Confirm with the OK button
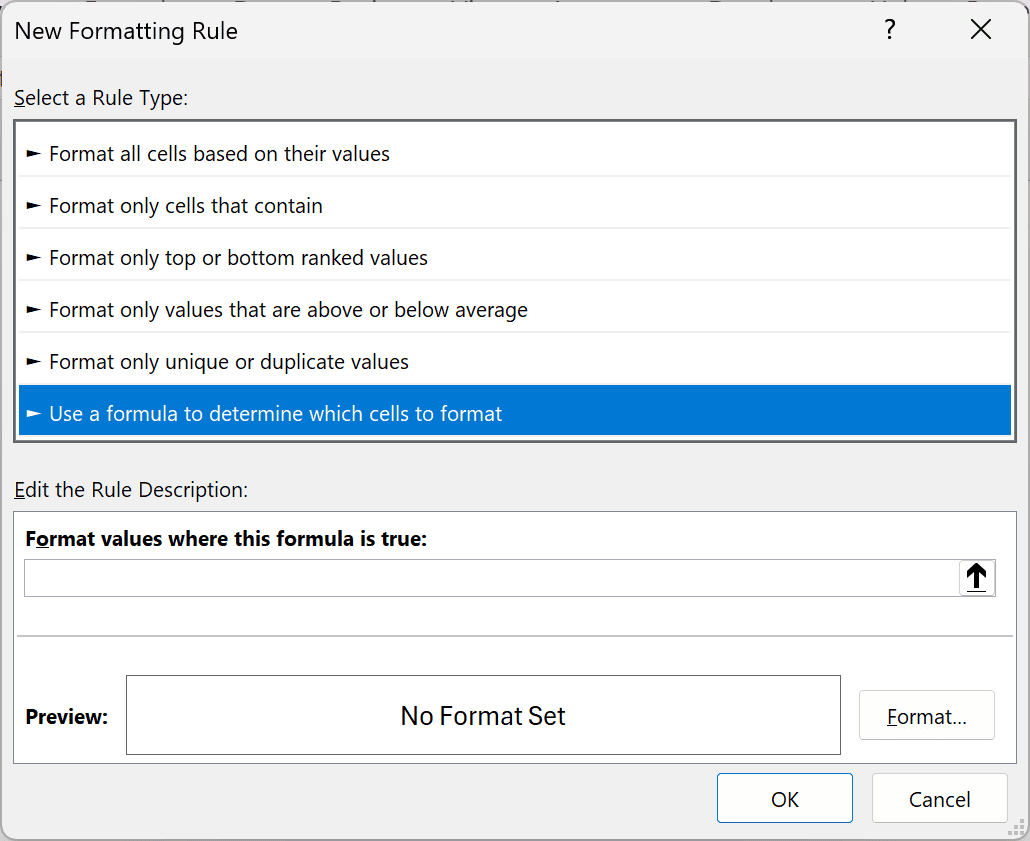The image size is (1030, 841). (x=785, y=798)
